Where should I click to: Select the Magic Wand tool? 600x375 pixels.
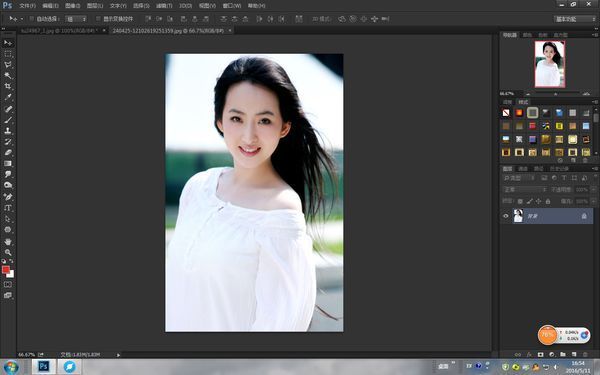[x=8, y=75]
